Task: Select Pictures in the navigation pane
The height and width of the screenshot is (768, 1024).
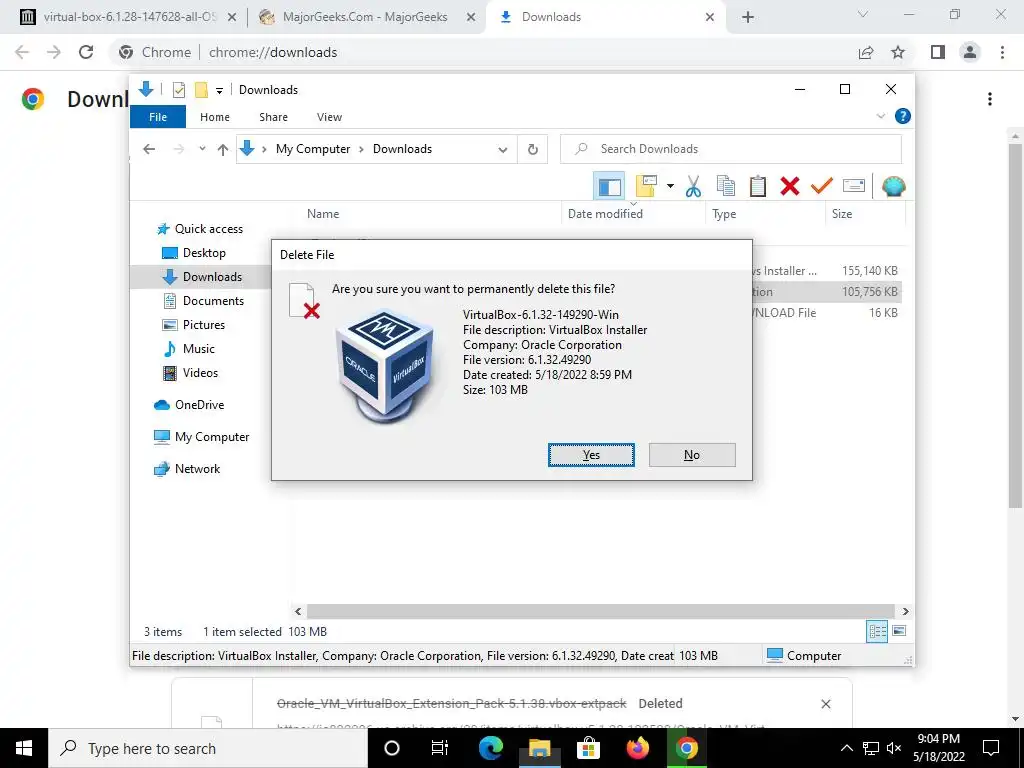Action: pyautogui.click(x=193, y=325)
